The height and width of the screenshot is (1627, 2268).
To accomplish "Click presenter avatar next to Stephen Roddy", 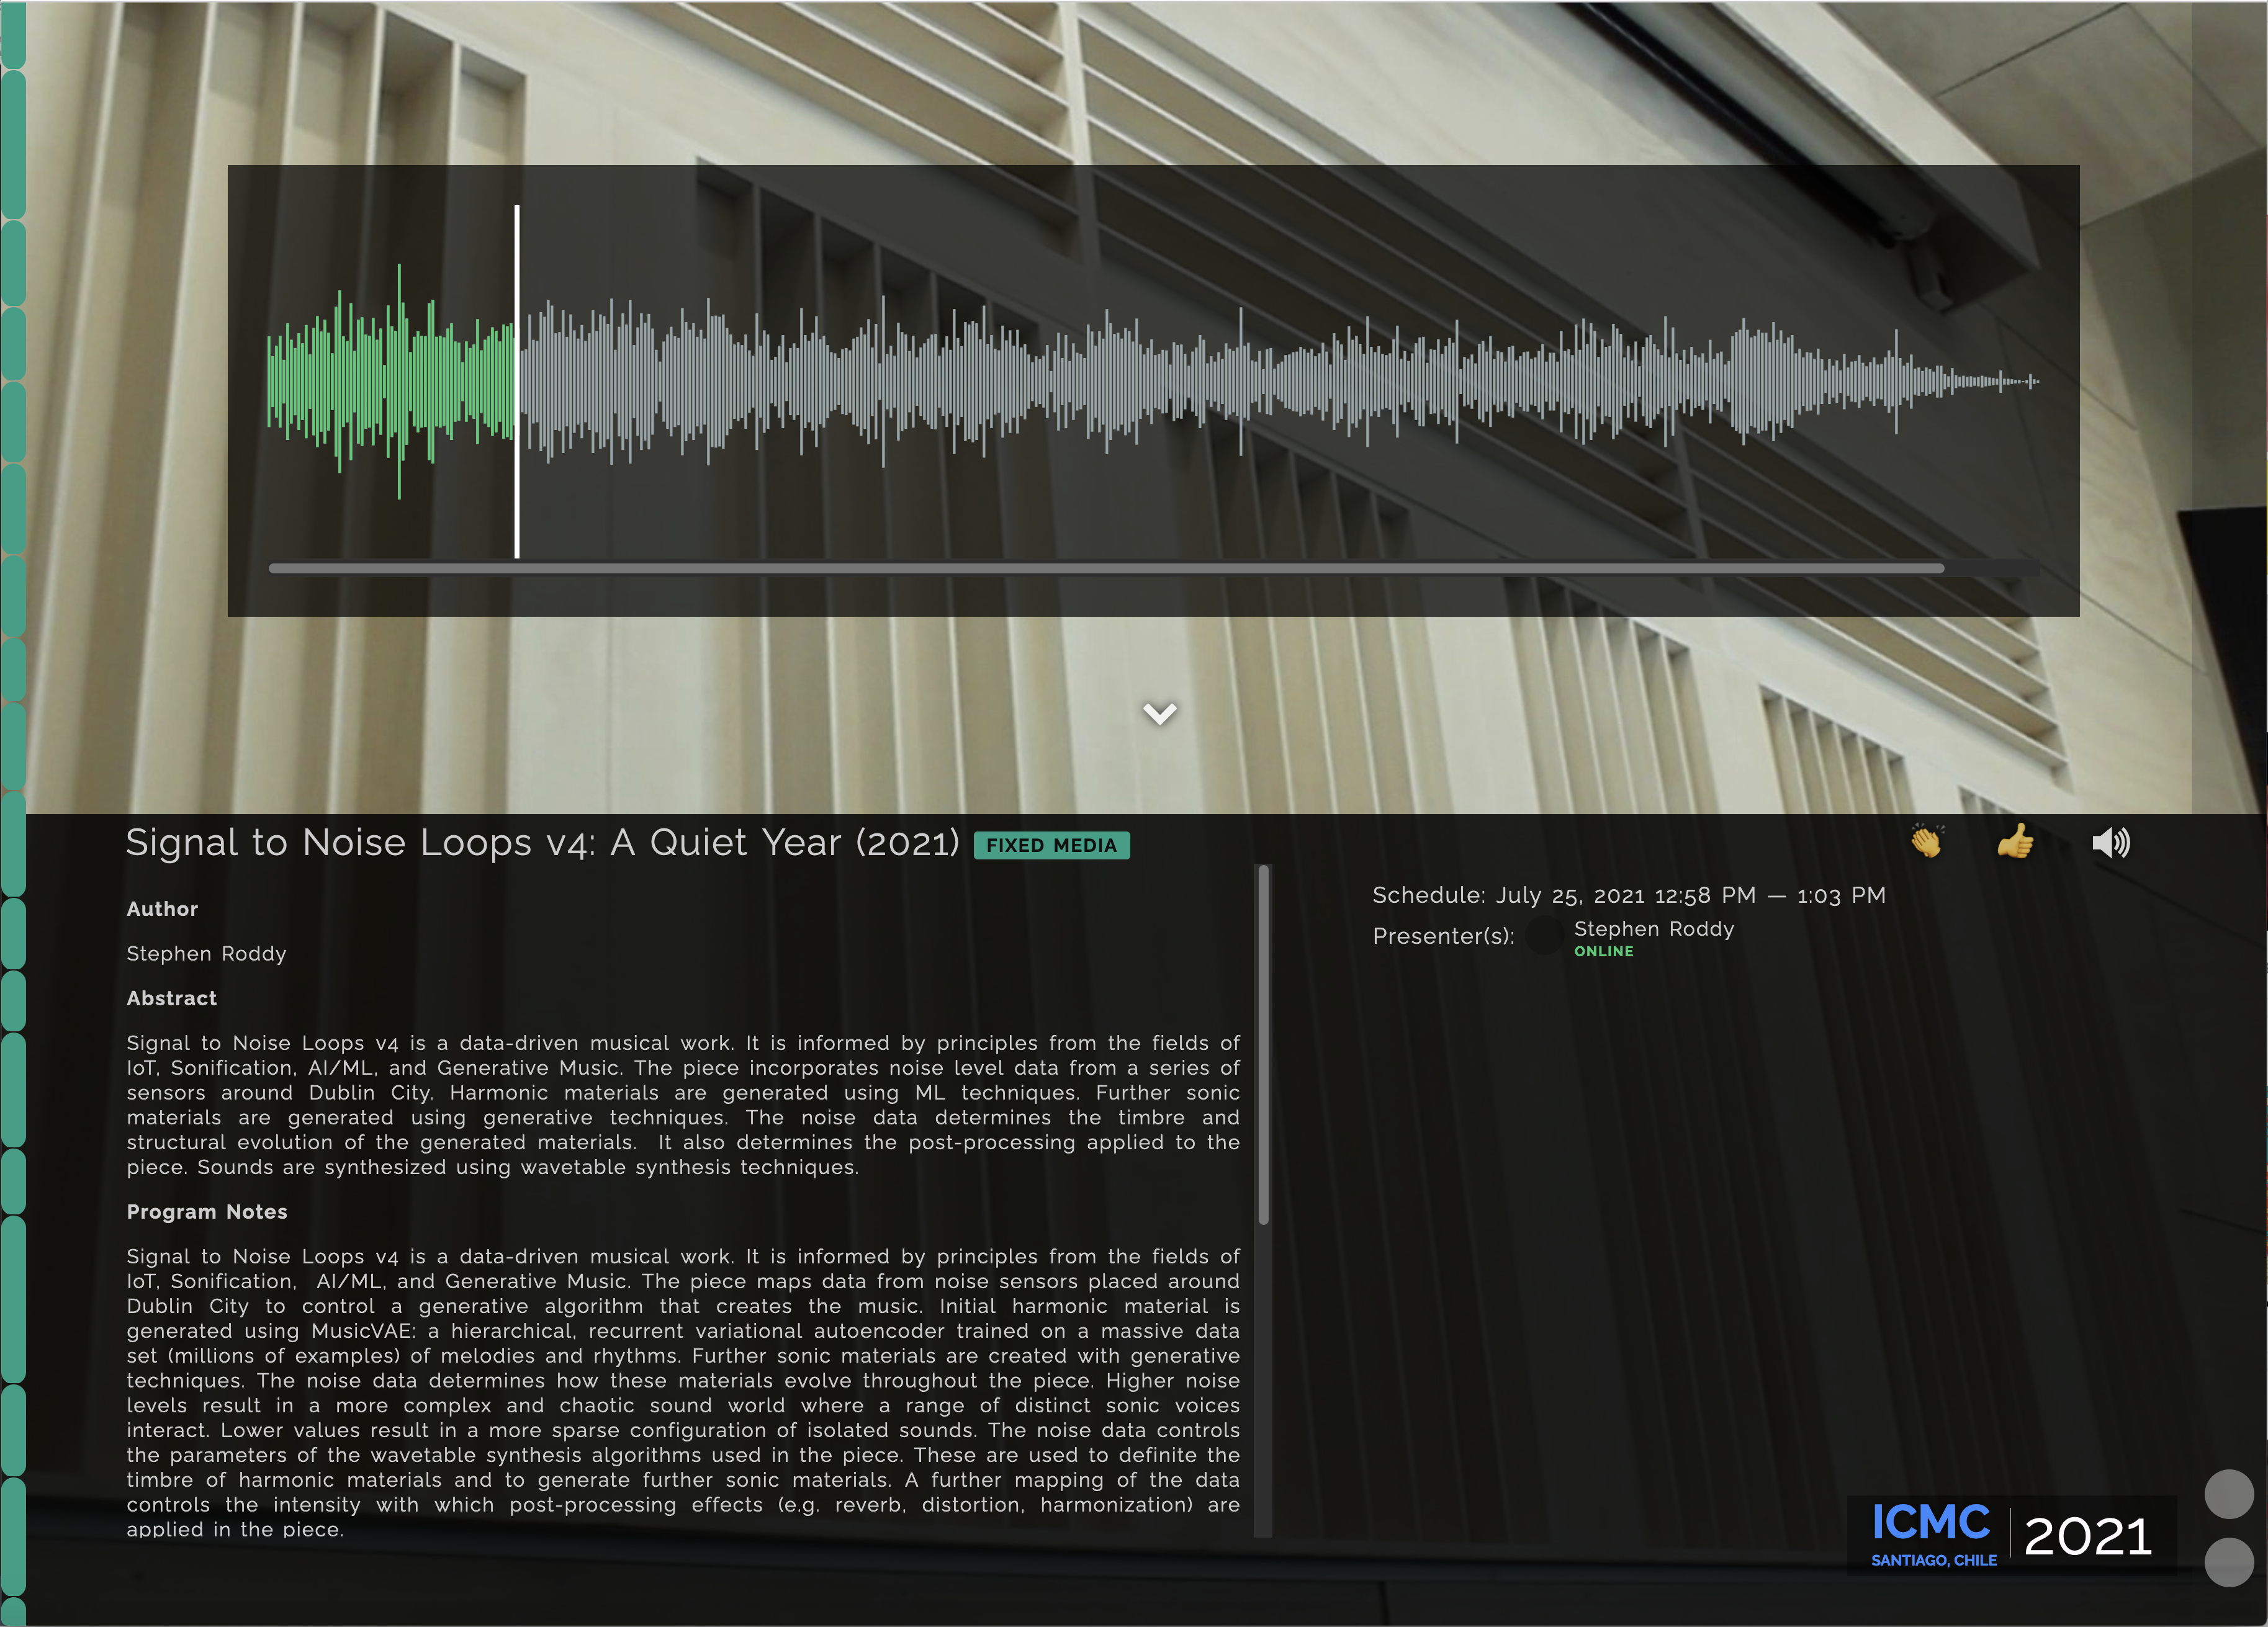I will [x=1544, y=936].
